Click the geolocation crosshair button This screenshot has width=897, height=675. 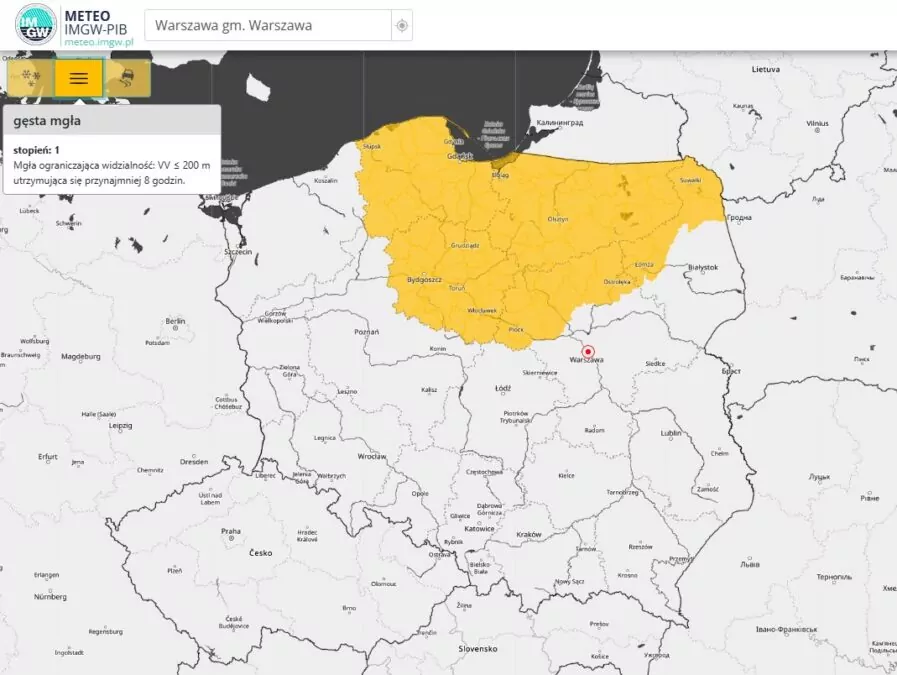coord(401,27)
